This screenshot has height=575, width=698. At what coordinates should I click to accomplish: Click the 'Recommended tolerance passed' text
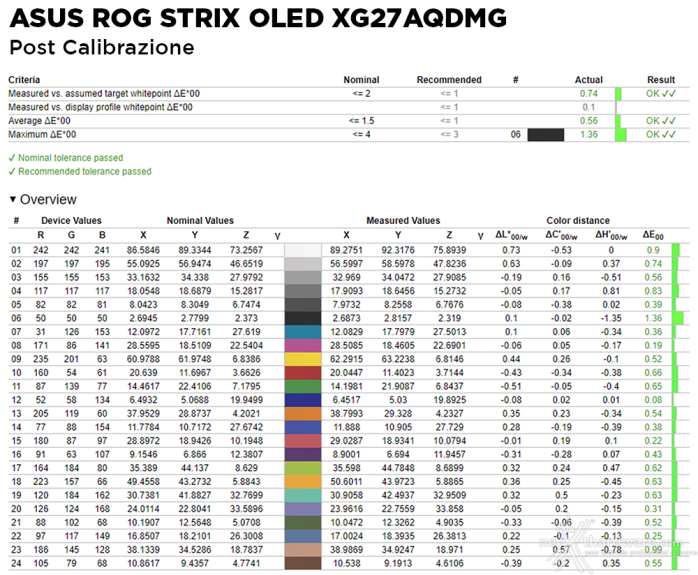coord(85,171)
